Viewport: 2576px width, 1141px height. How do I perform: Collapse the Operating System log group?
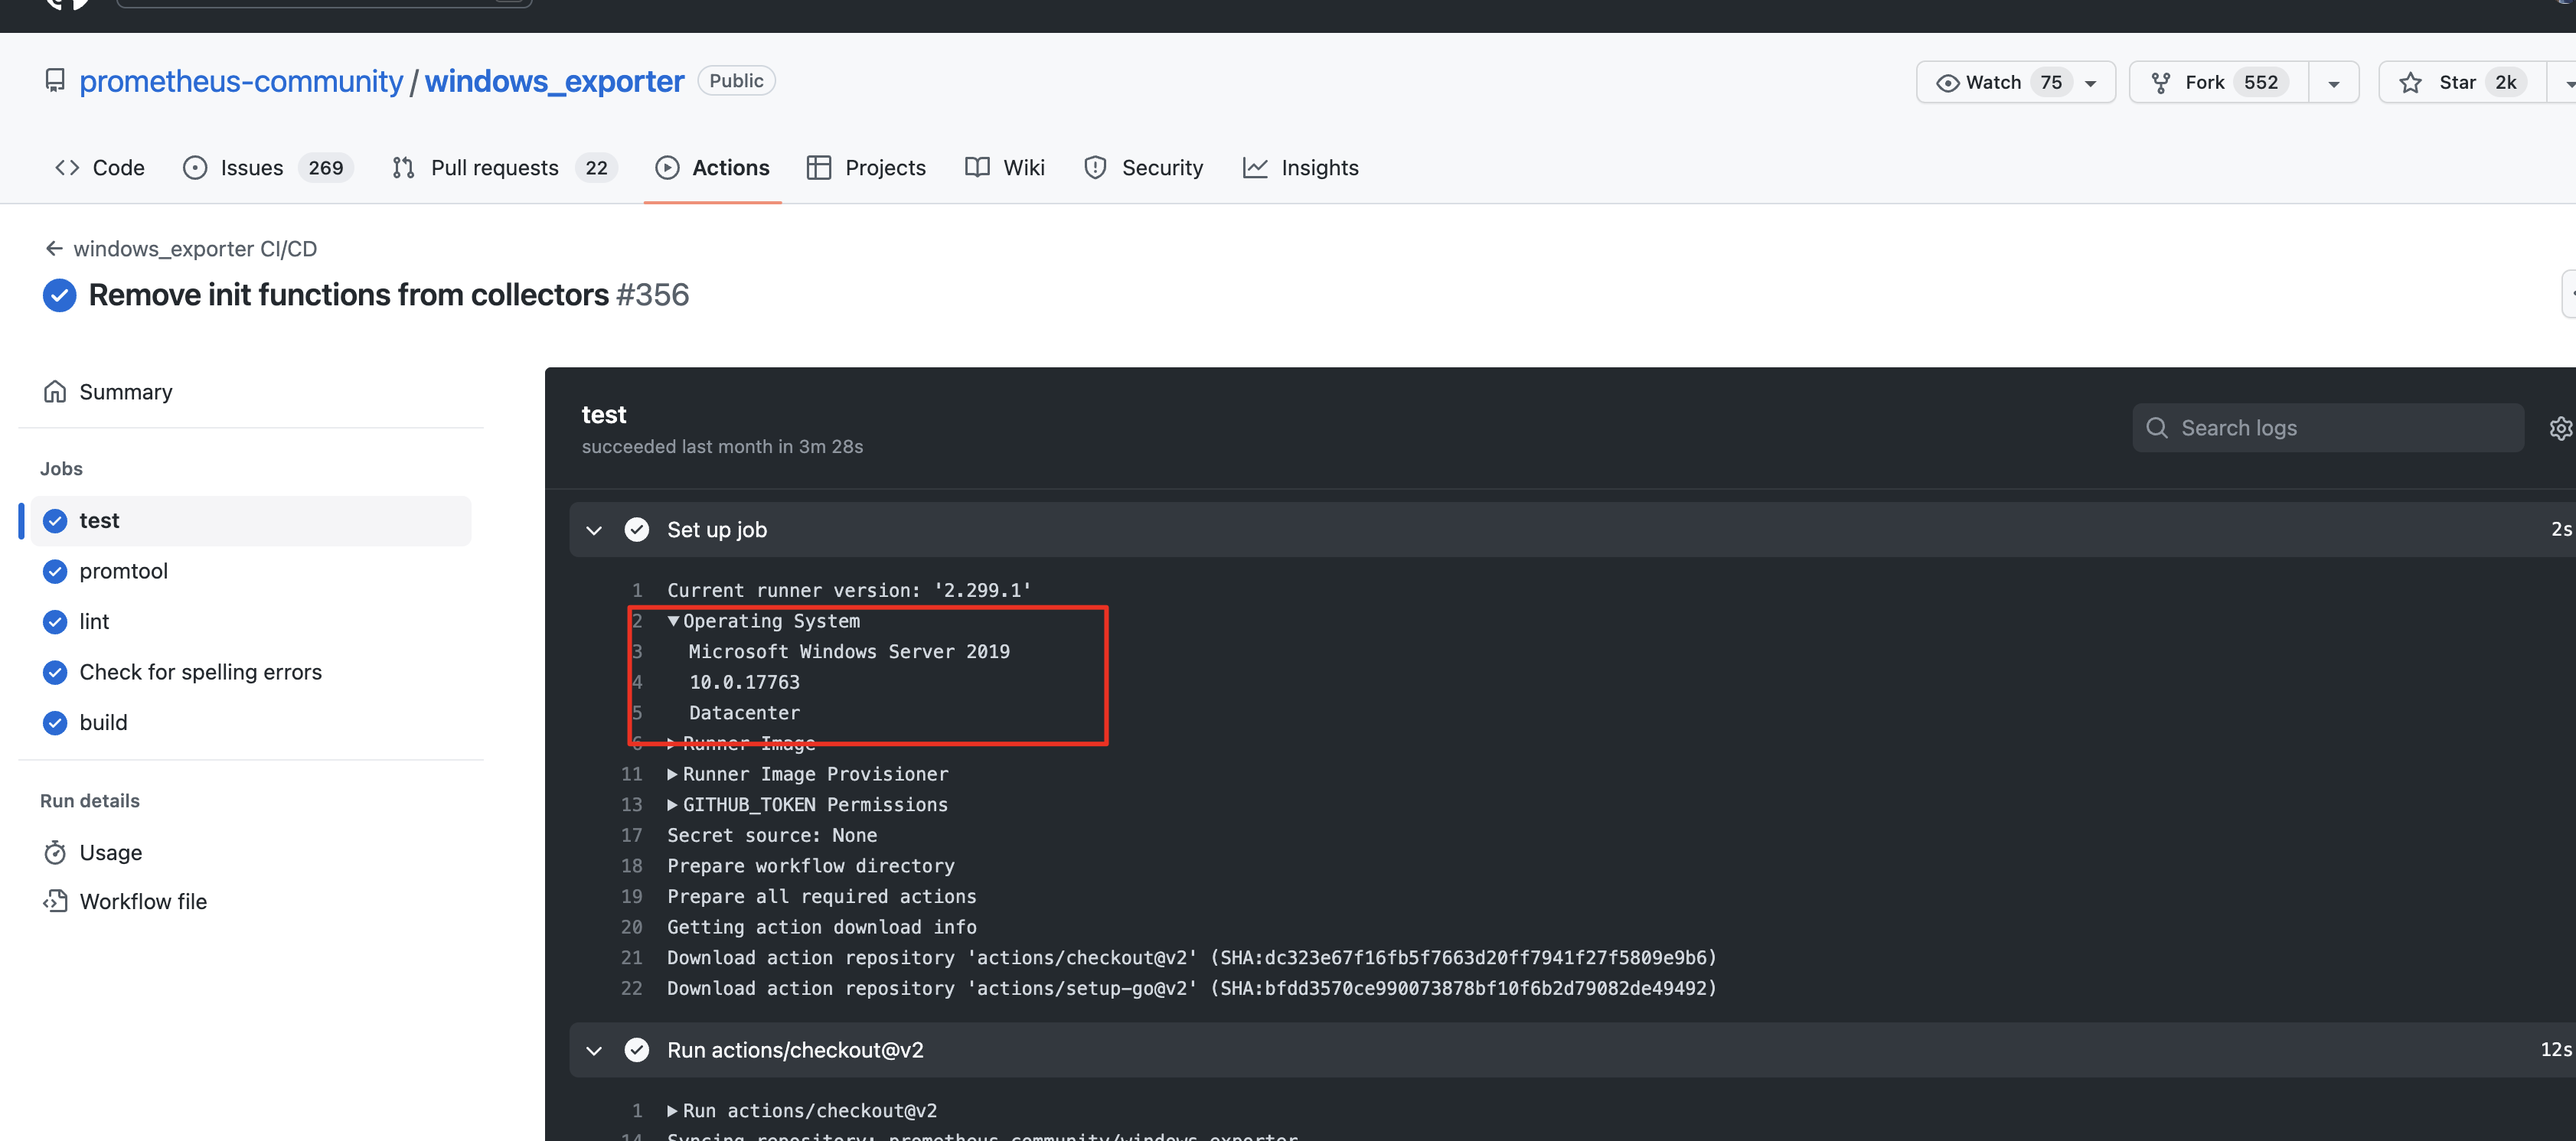pyautogui.click(x=673, y=621)
